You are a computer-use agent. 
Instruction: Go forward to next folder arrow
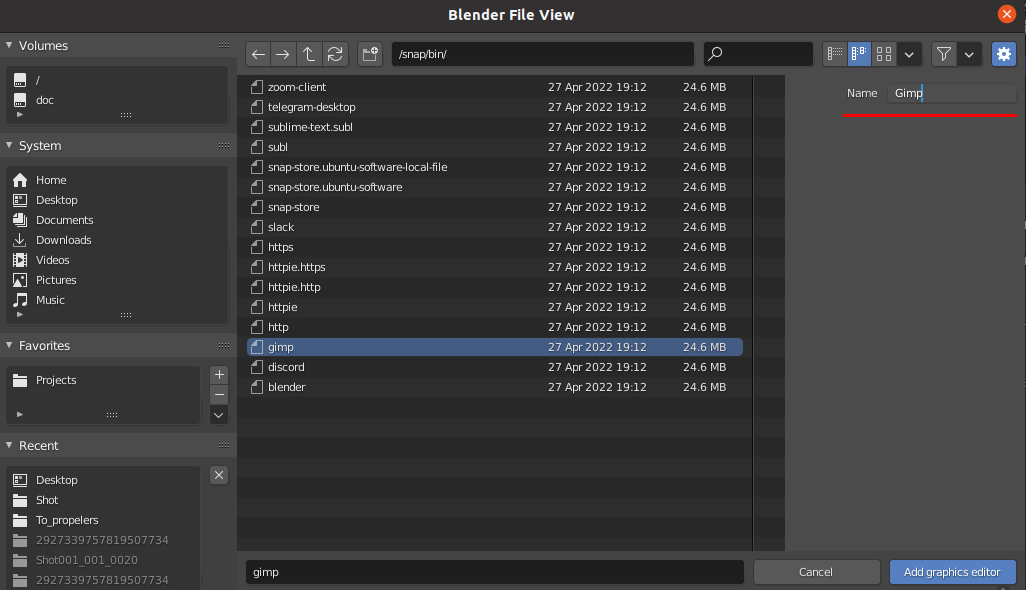pos(283,54)
